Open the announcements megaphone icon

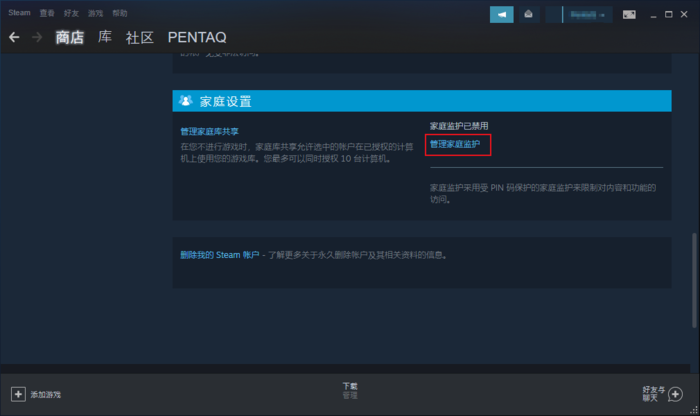click(501, 15)
